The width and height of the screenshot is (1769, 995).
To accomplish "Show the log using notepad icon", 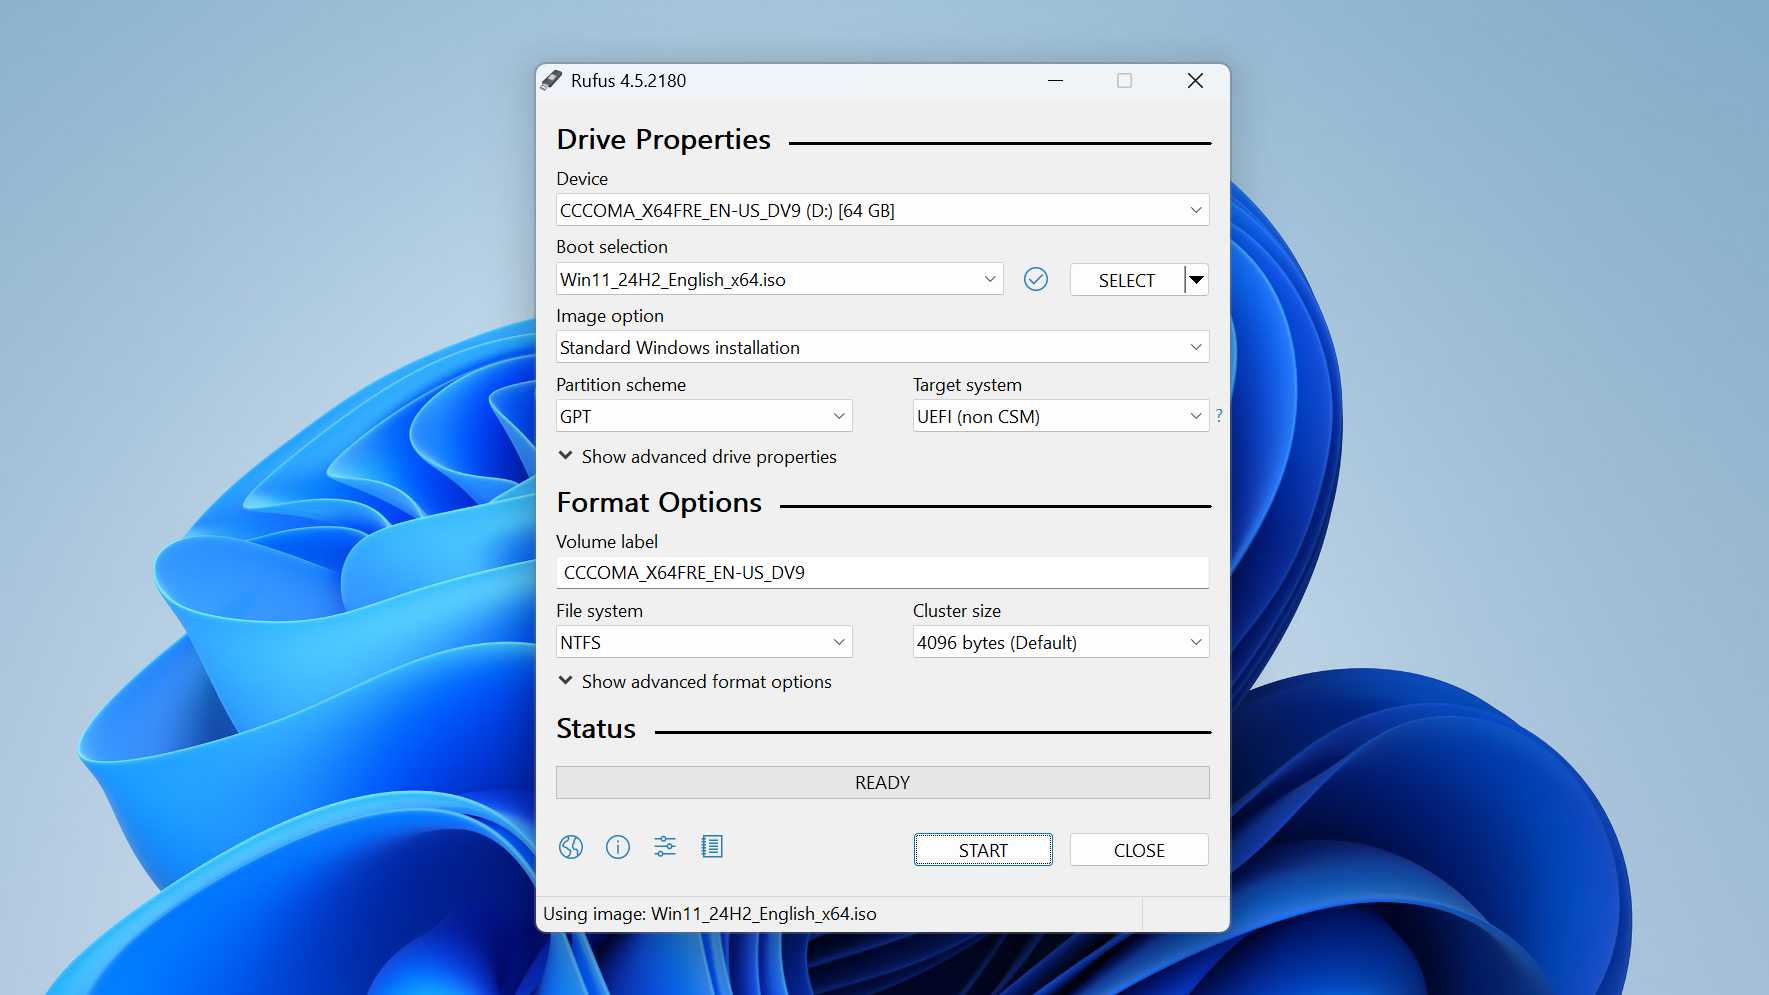I will (x=712, y=847).
